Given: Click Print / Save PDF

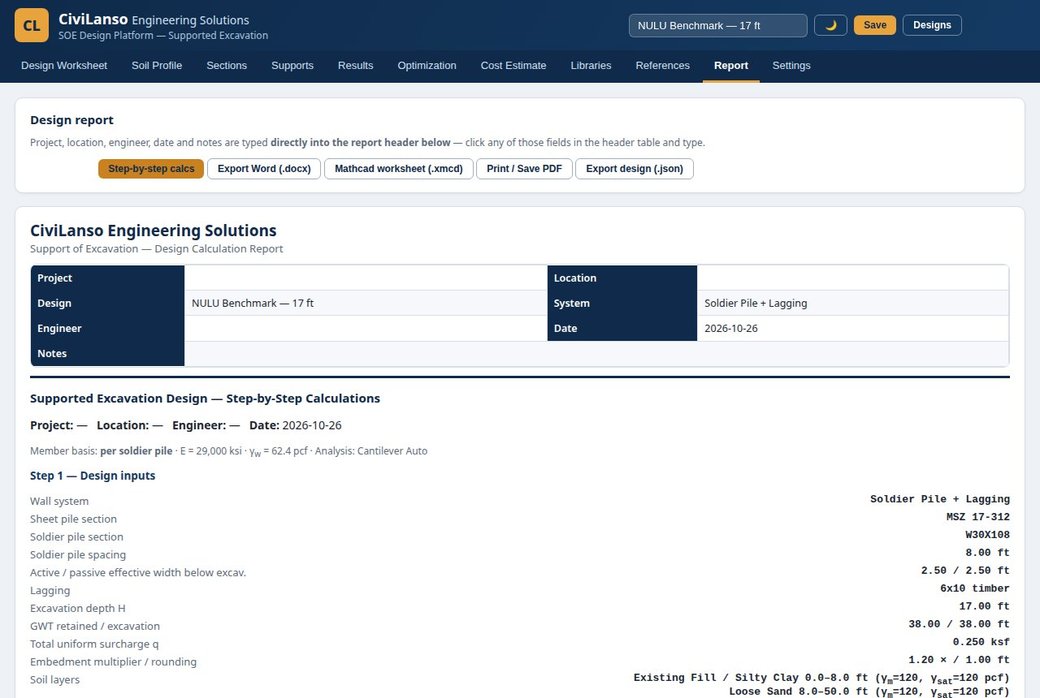Looking at the screenshot, I should [x=524, y=169].
